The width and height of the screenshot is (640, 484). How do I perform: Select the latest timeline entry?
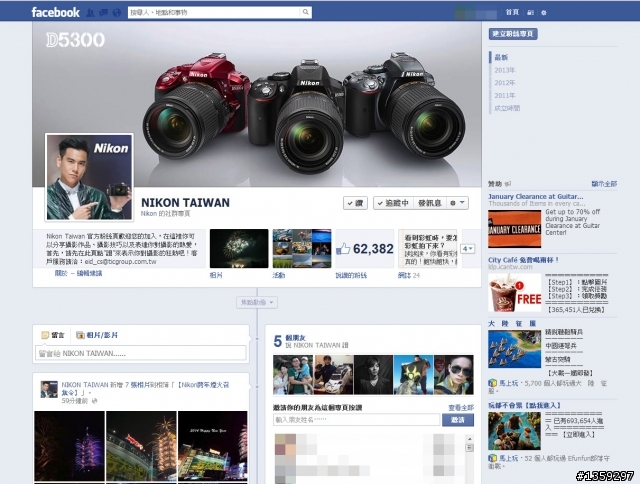click(x=501, y=57)
